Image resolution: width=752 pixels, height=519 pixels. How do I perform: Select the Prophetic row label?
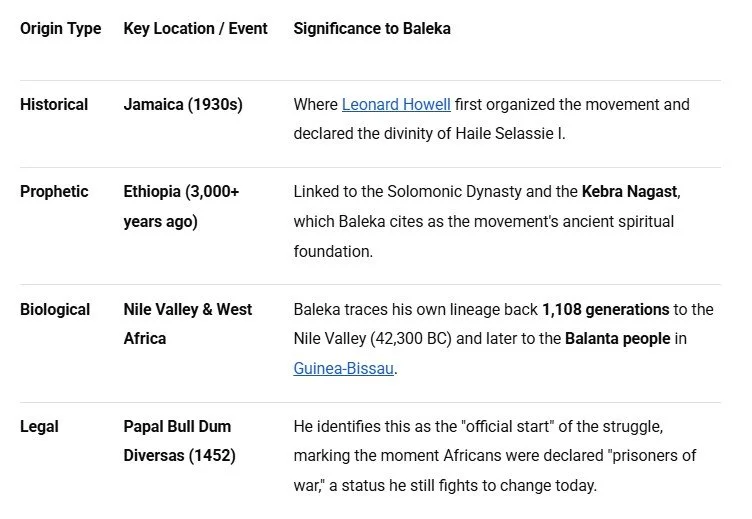tap(54, 192)
